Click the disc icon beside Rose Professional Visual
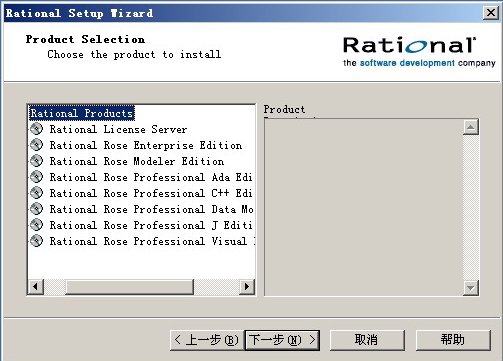Viewport: 503px width, 361px height. 37,241
